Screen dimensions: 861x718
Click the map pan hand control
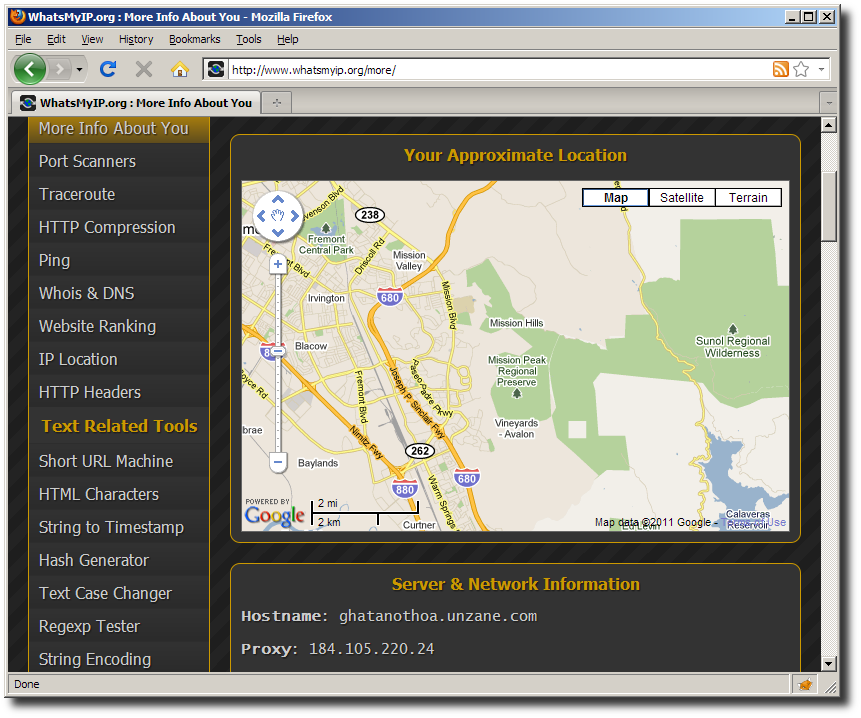tap(278, 215)
